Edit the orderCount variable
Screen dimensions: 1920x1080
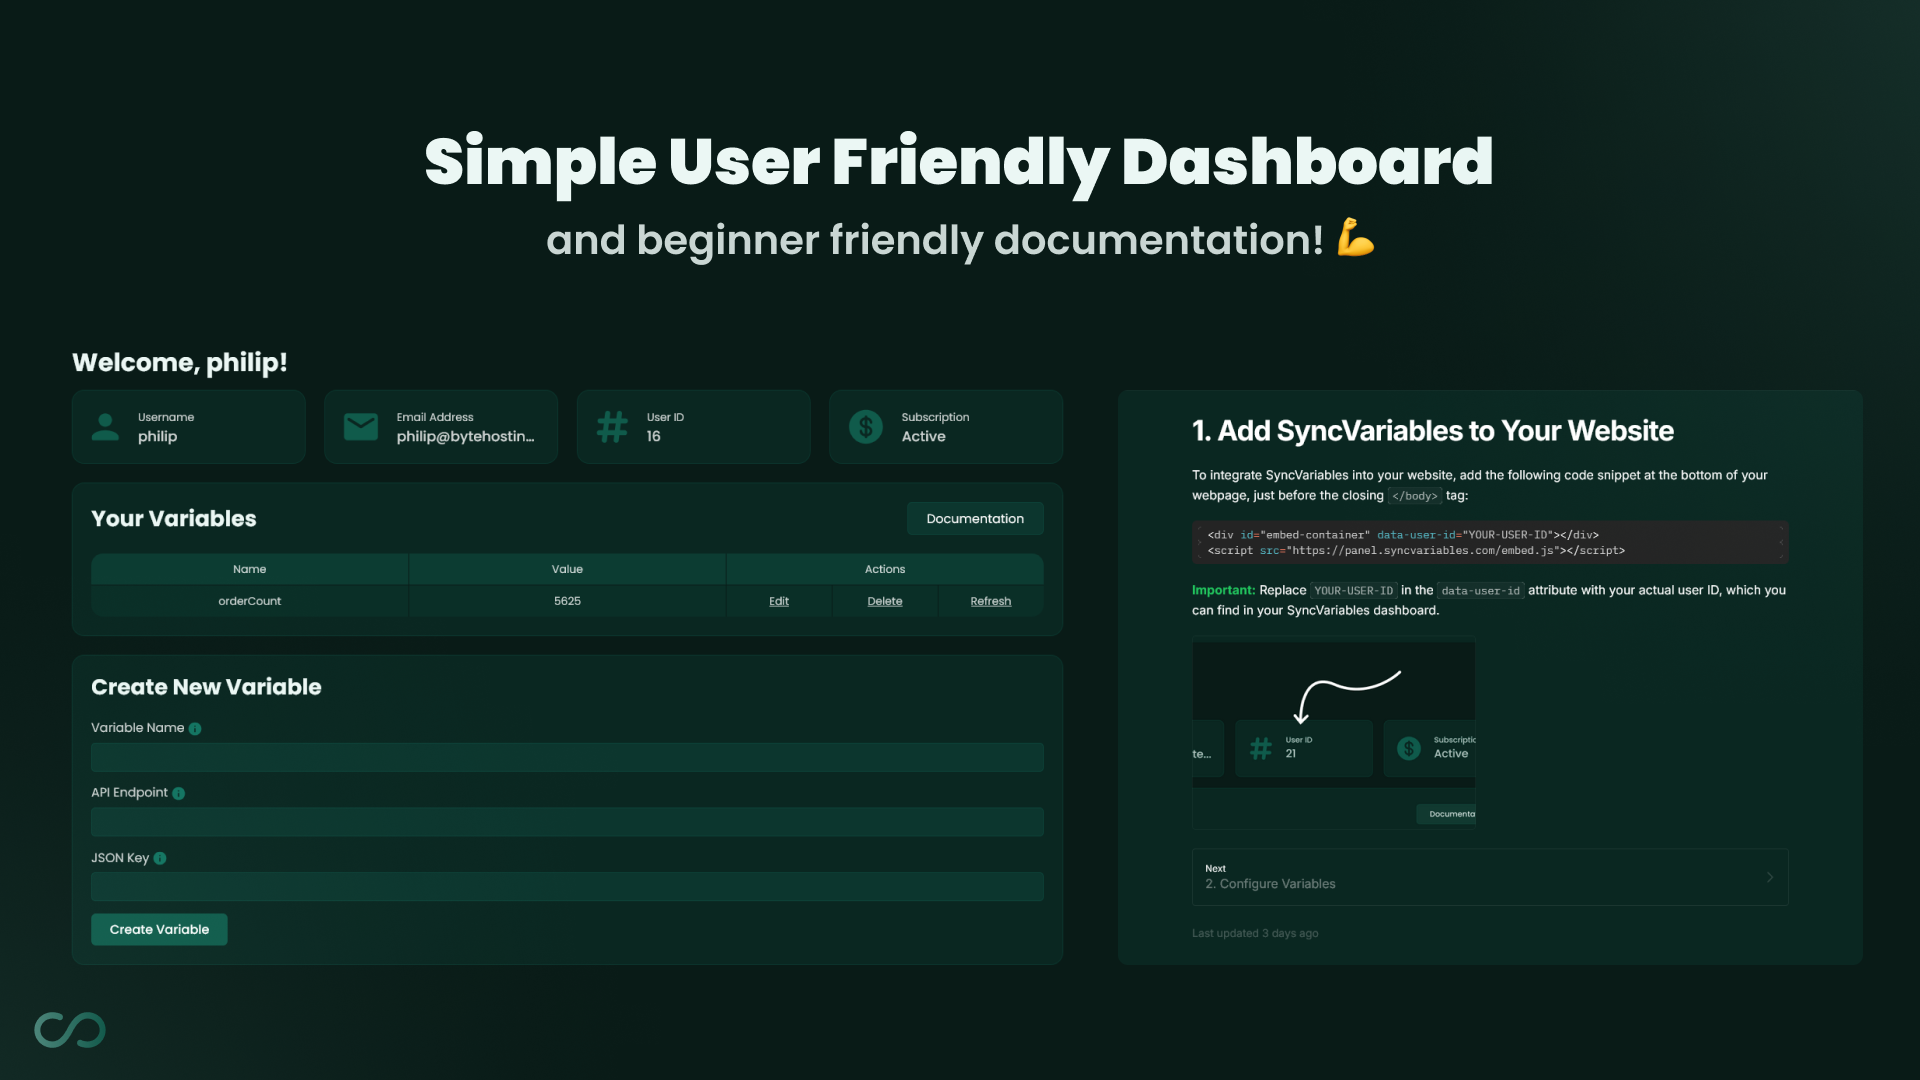(779, 601)
